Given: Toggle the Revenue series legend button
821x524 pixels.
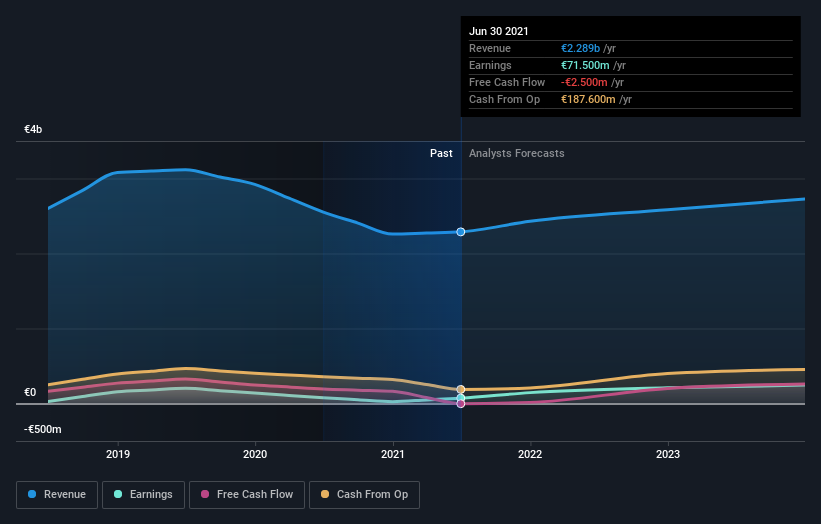Looking at the screenshot, I should pyautogui.click(x=57, y=495).
